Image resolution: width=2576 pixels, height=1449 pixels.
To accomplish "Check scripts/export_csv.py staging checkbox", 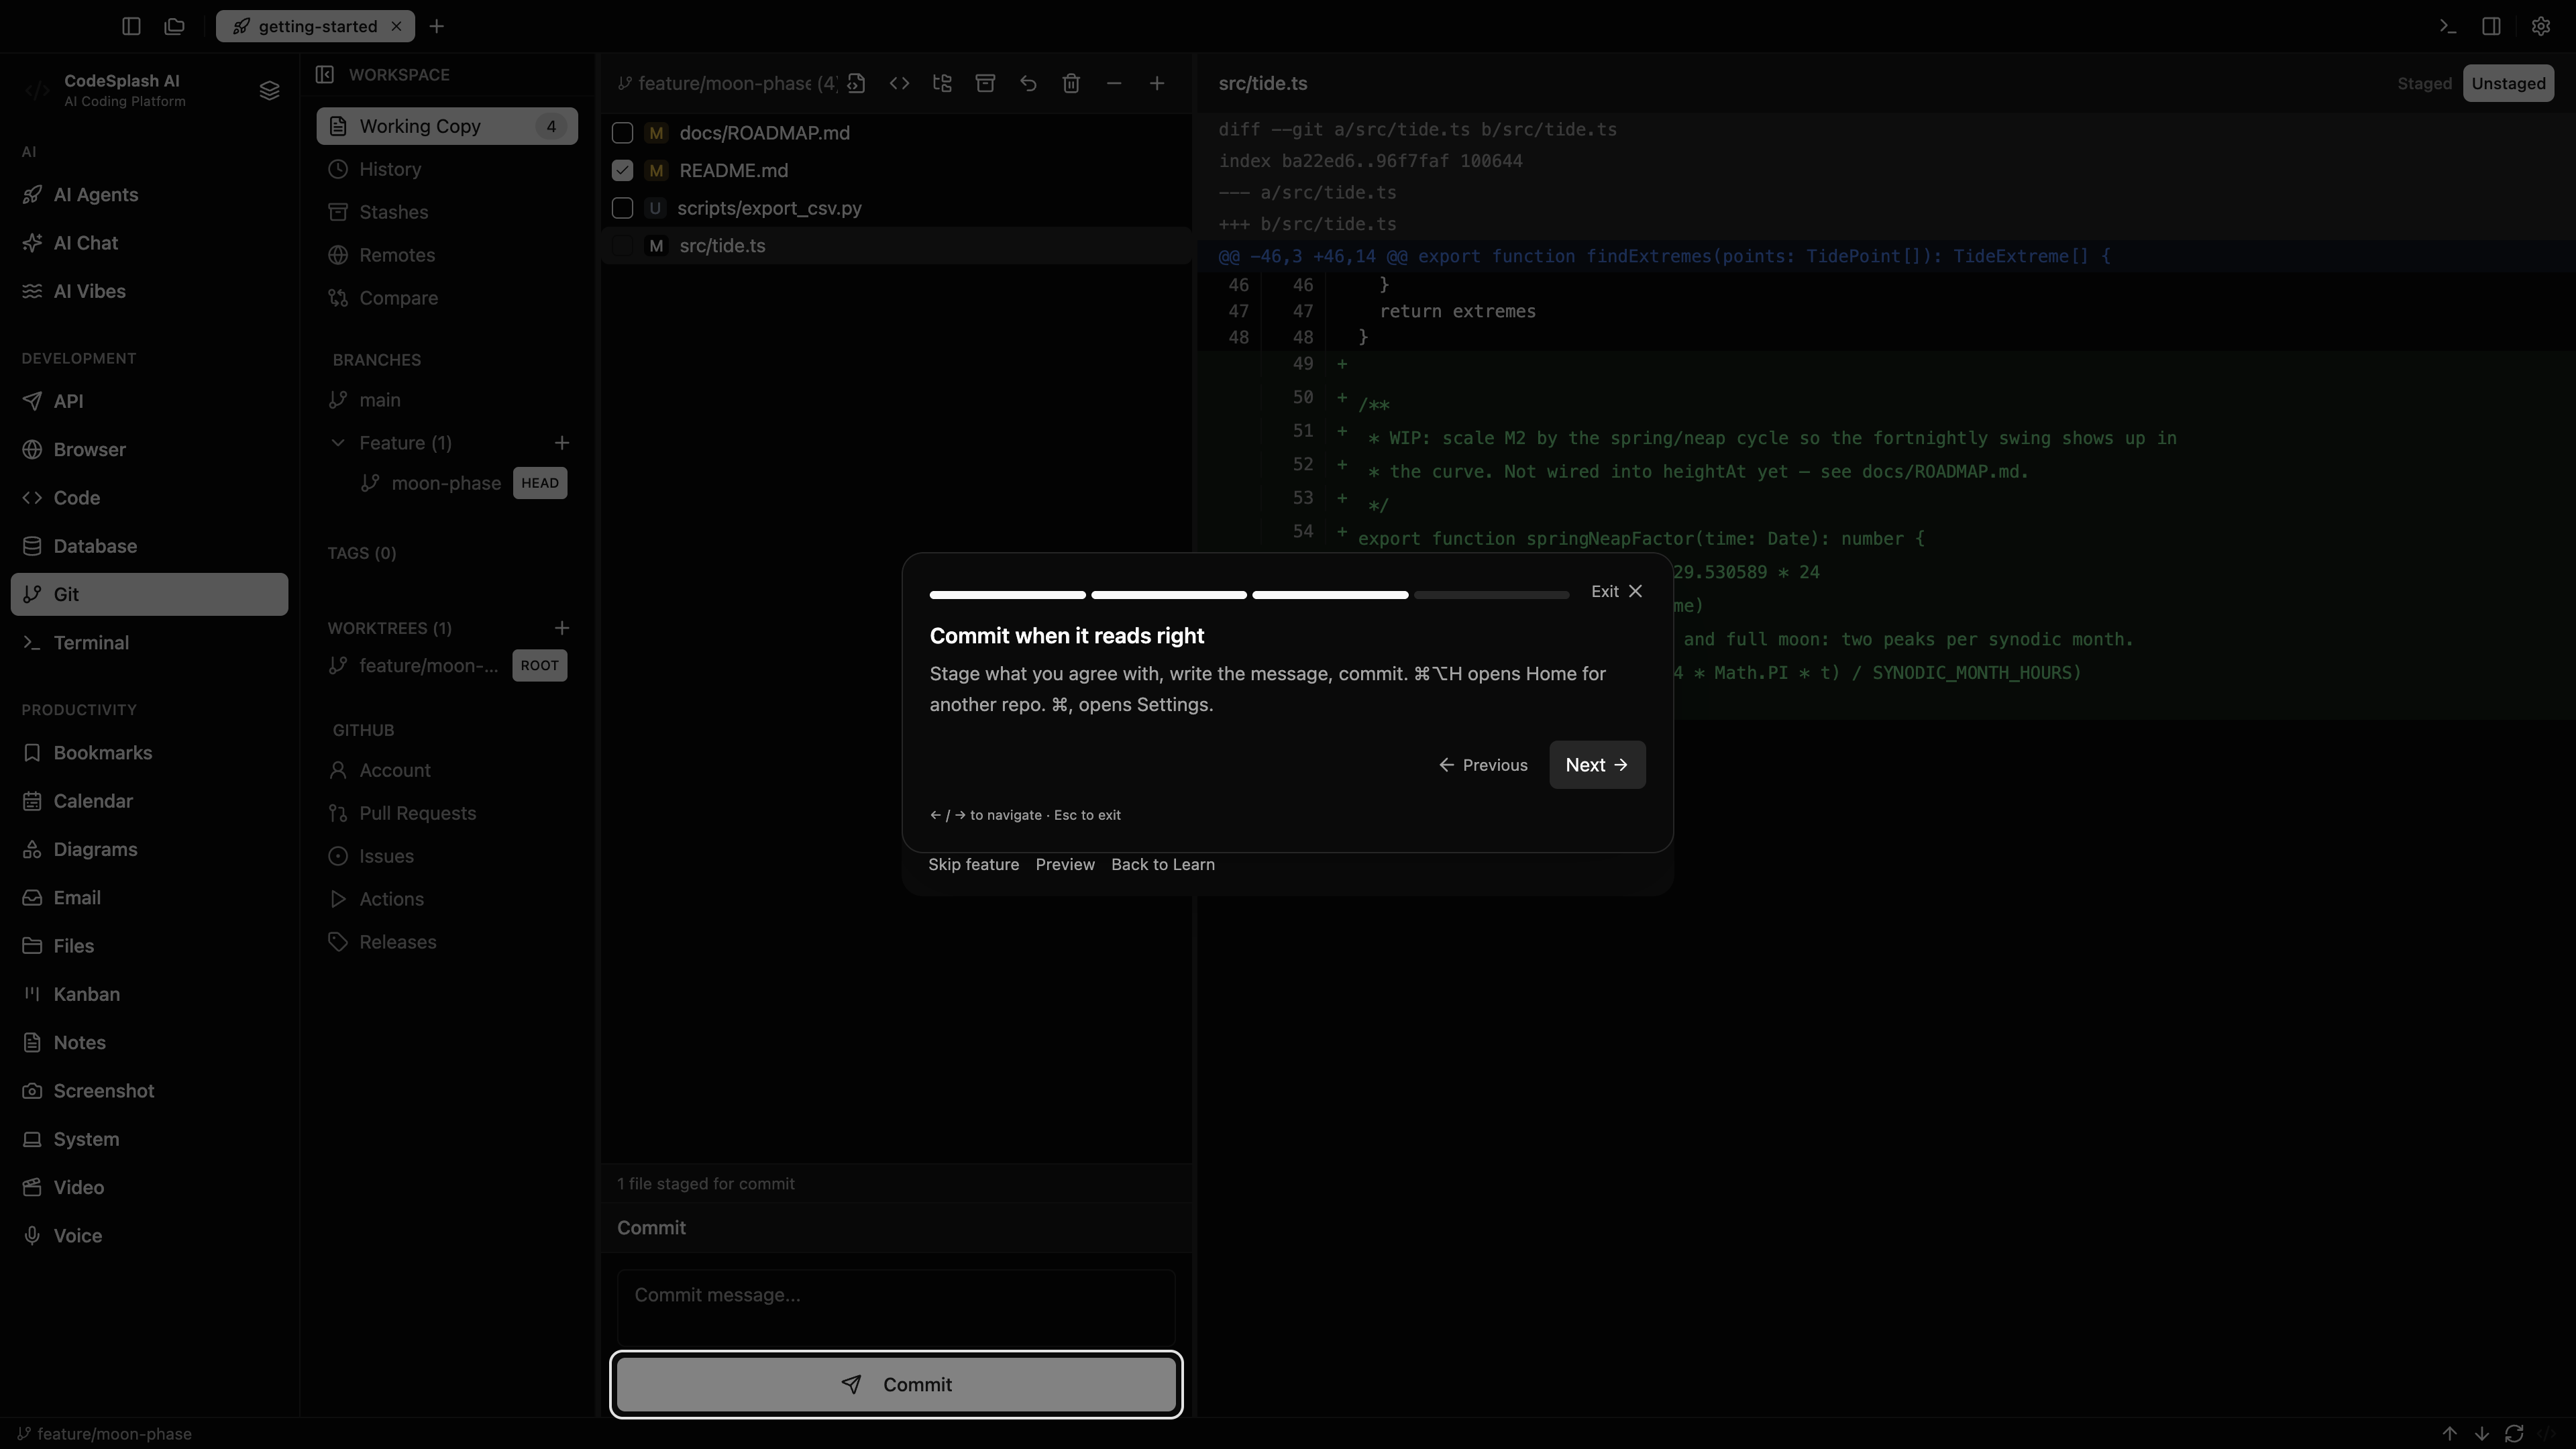I will pos(622,208).
